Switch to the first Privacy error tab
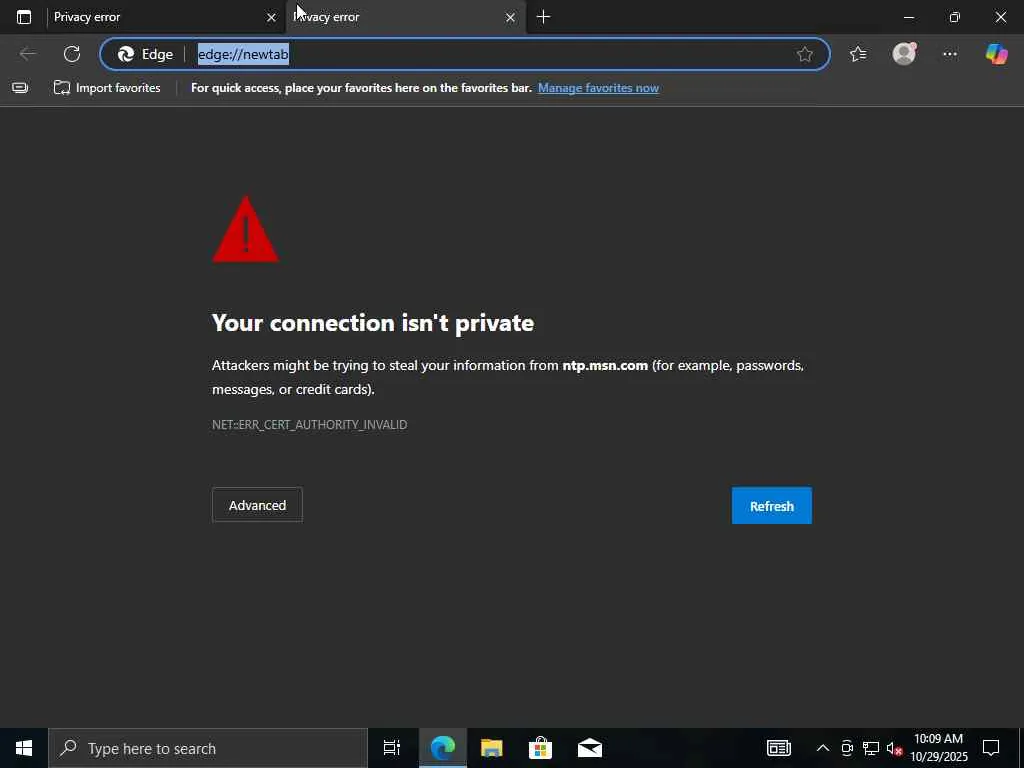The height and width of the screenshot is (768, 1024). 153,17
